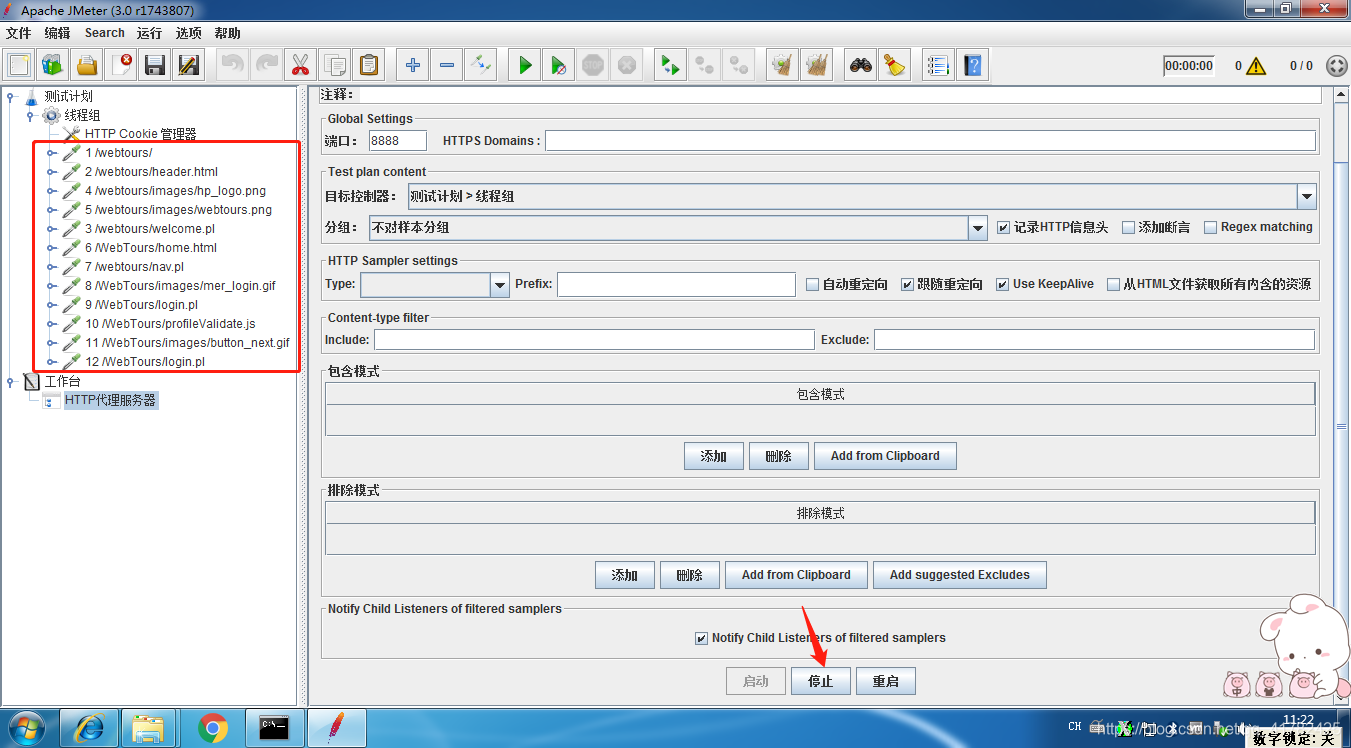Click the thread status circle icon
Image resolution: width=1351 pixels, height=748 pixels.
1336,66
